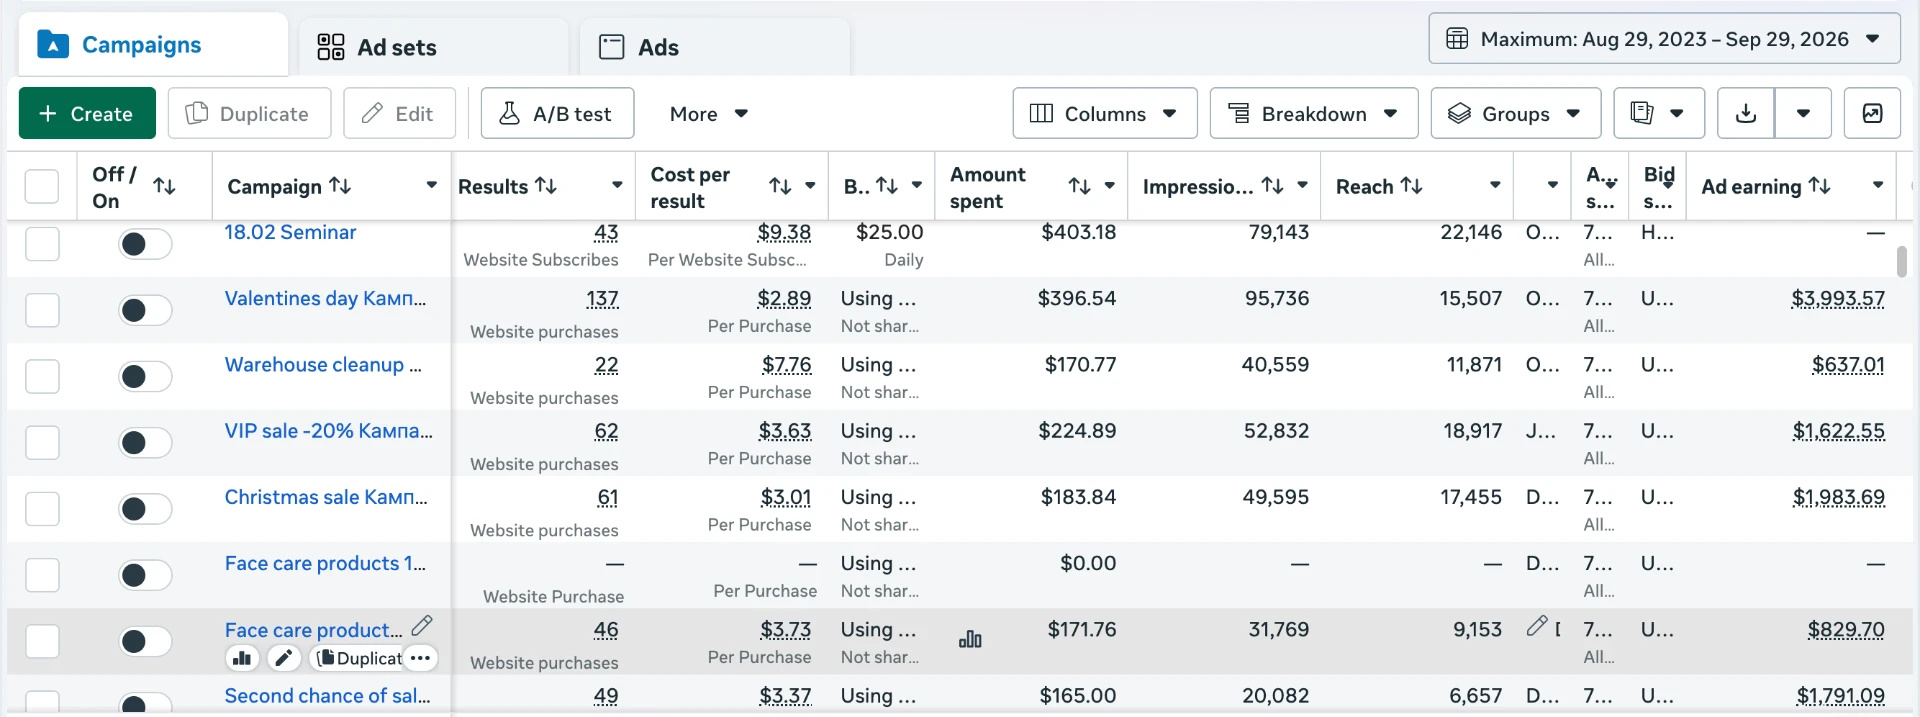
Task: Click the Edit toolbar button
Action: point(399,113)
